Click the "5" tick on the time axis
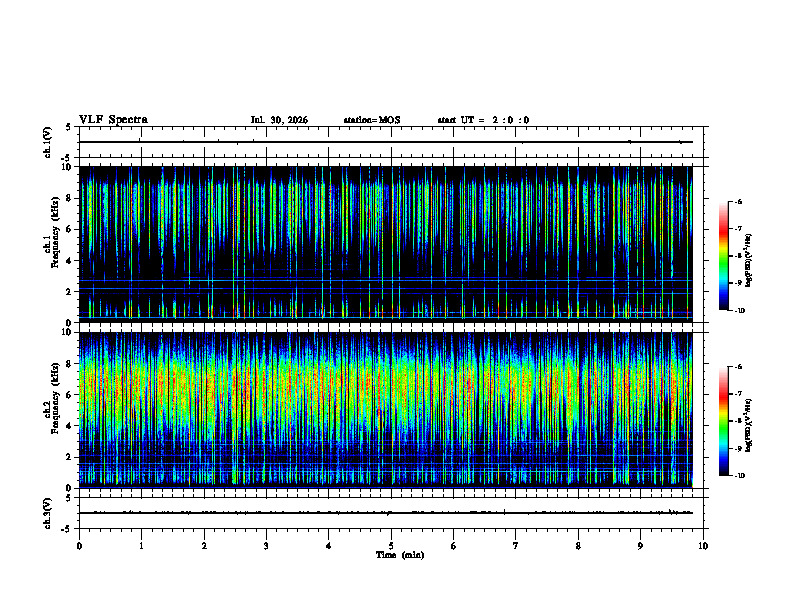The height and width of the screenshot is (612, 792). point(391,546)
